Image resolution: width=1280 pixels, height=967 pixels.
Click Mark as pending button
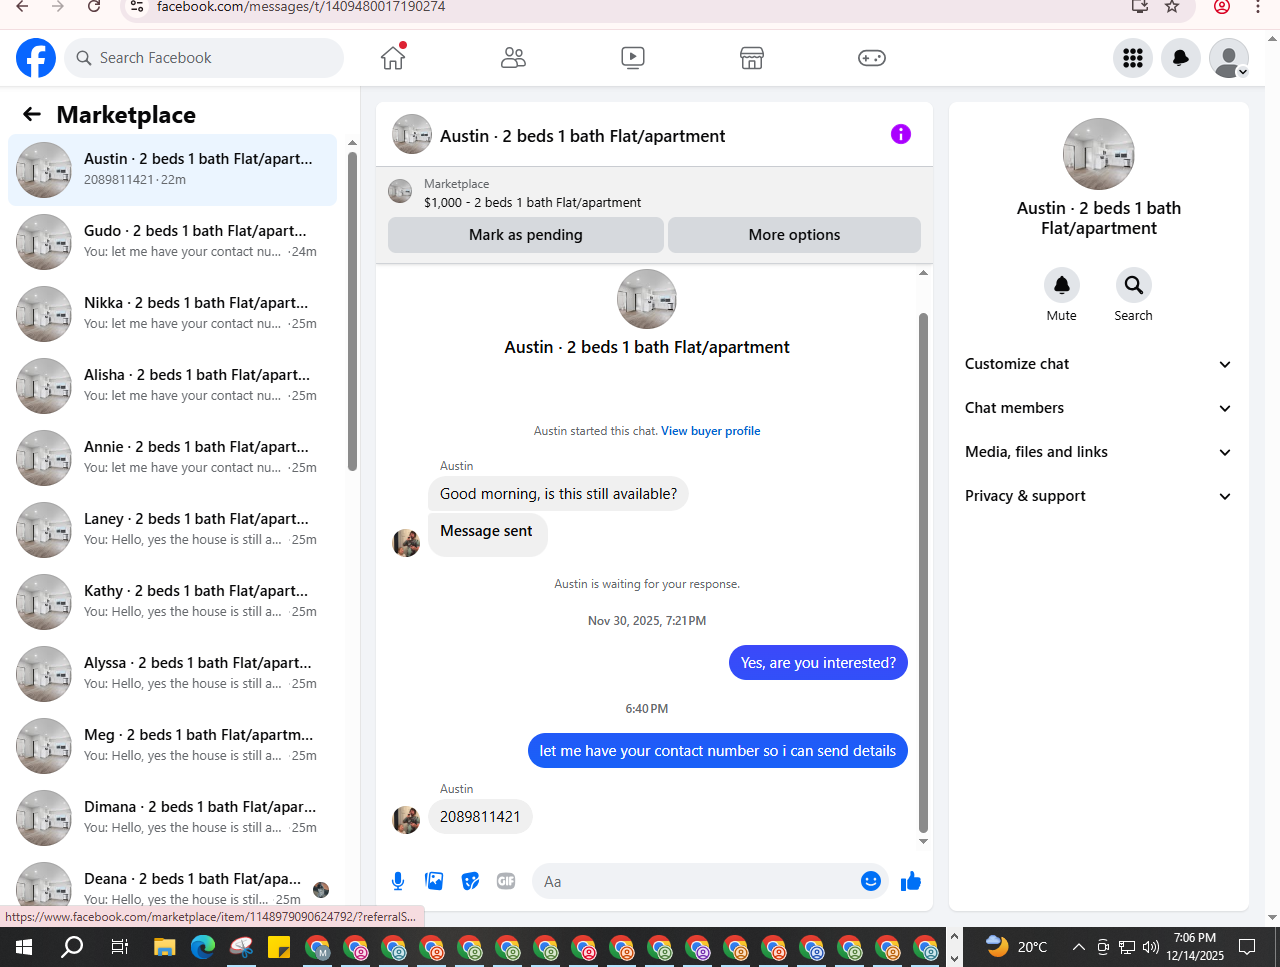coord(526,235)
